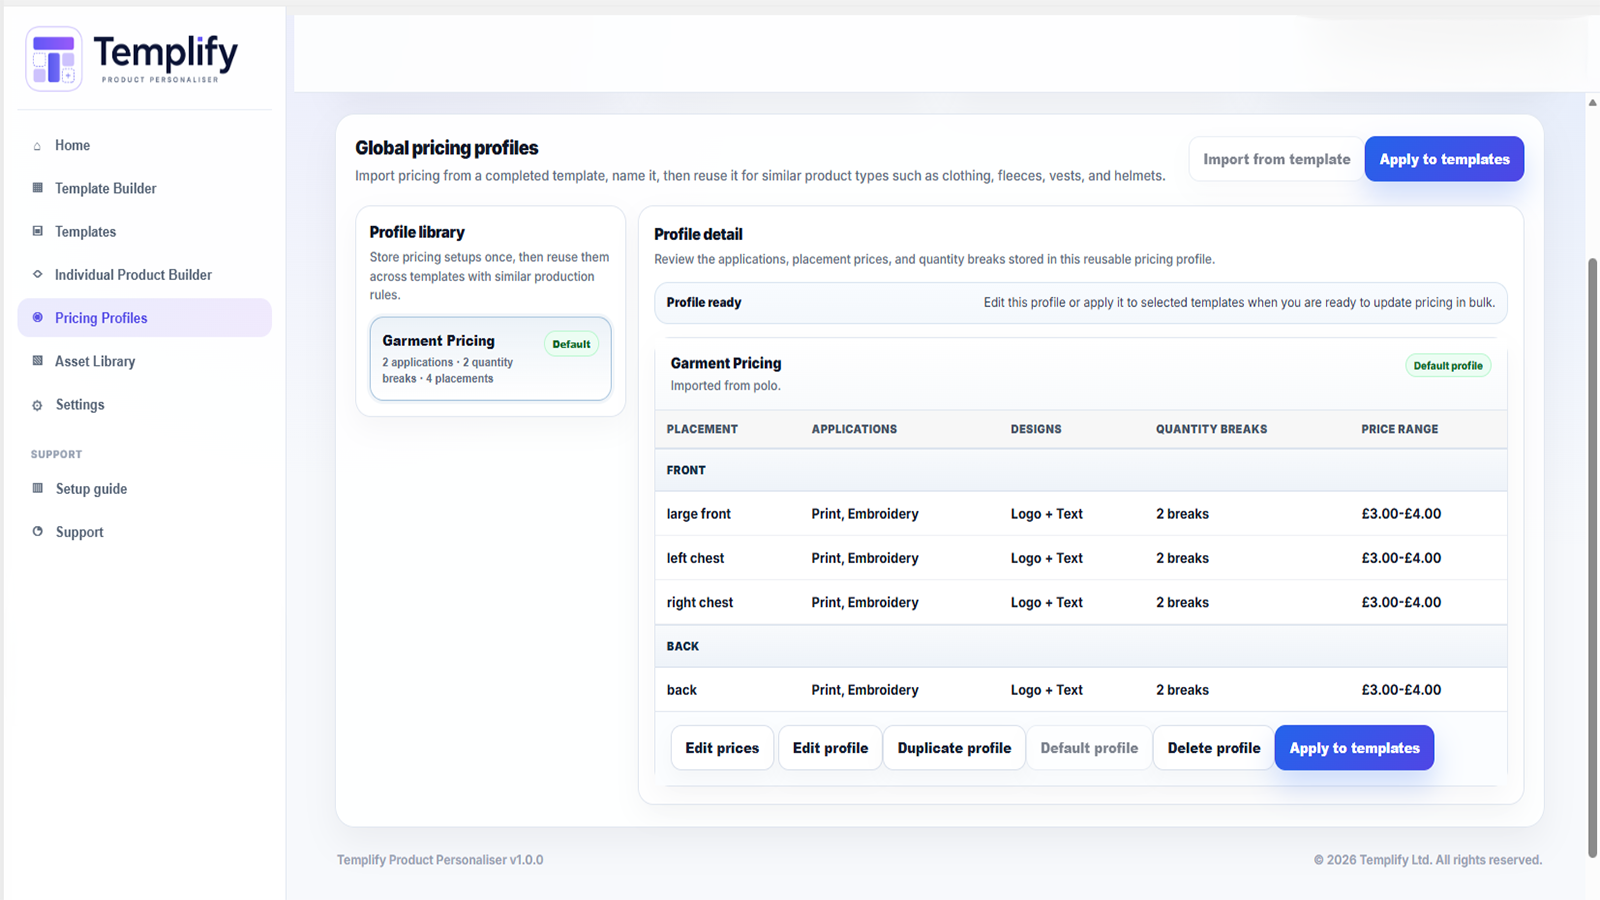Click the Imported from polo. text
This screenshot has width=1600, height=900.
click(x=726, y=386)
